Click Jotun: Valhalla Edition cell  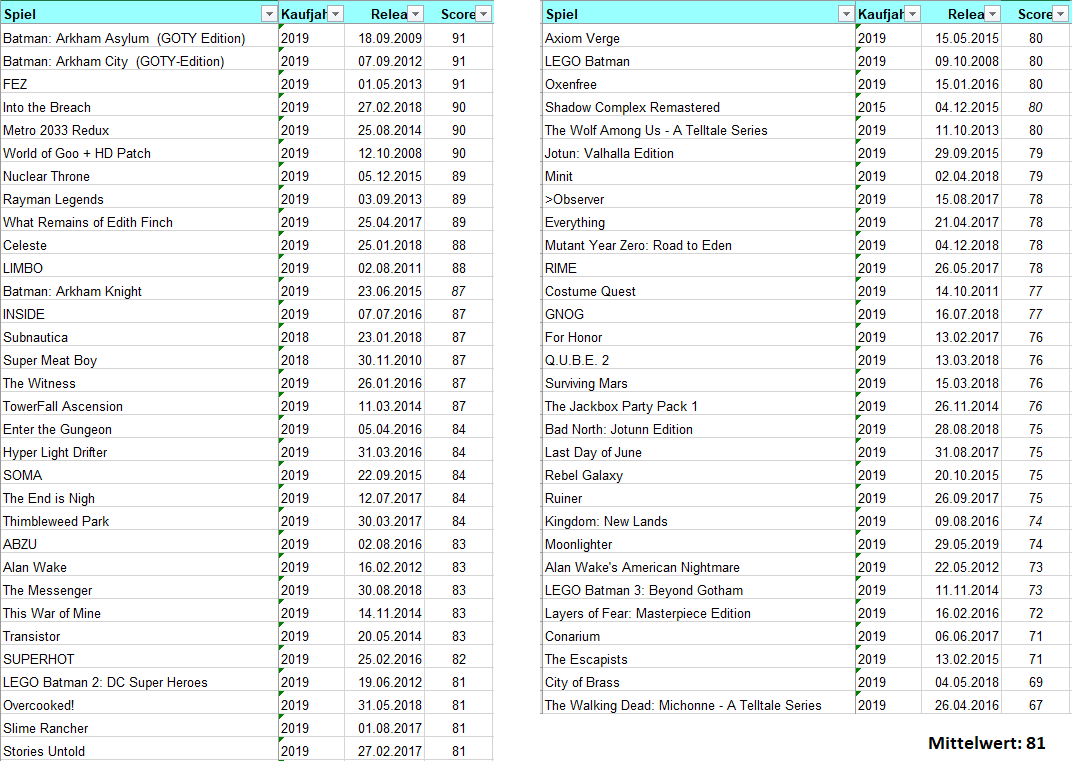pyautogui.click(x=698, y=153)
